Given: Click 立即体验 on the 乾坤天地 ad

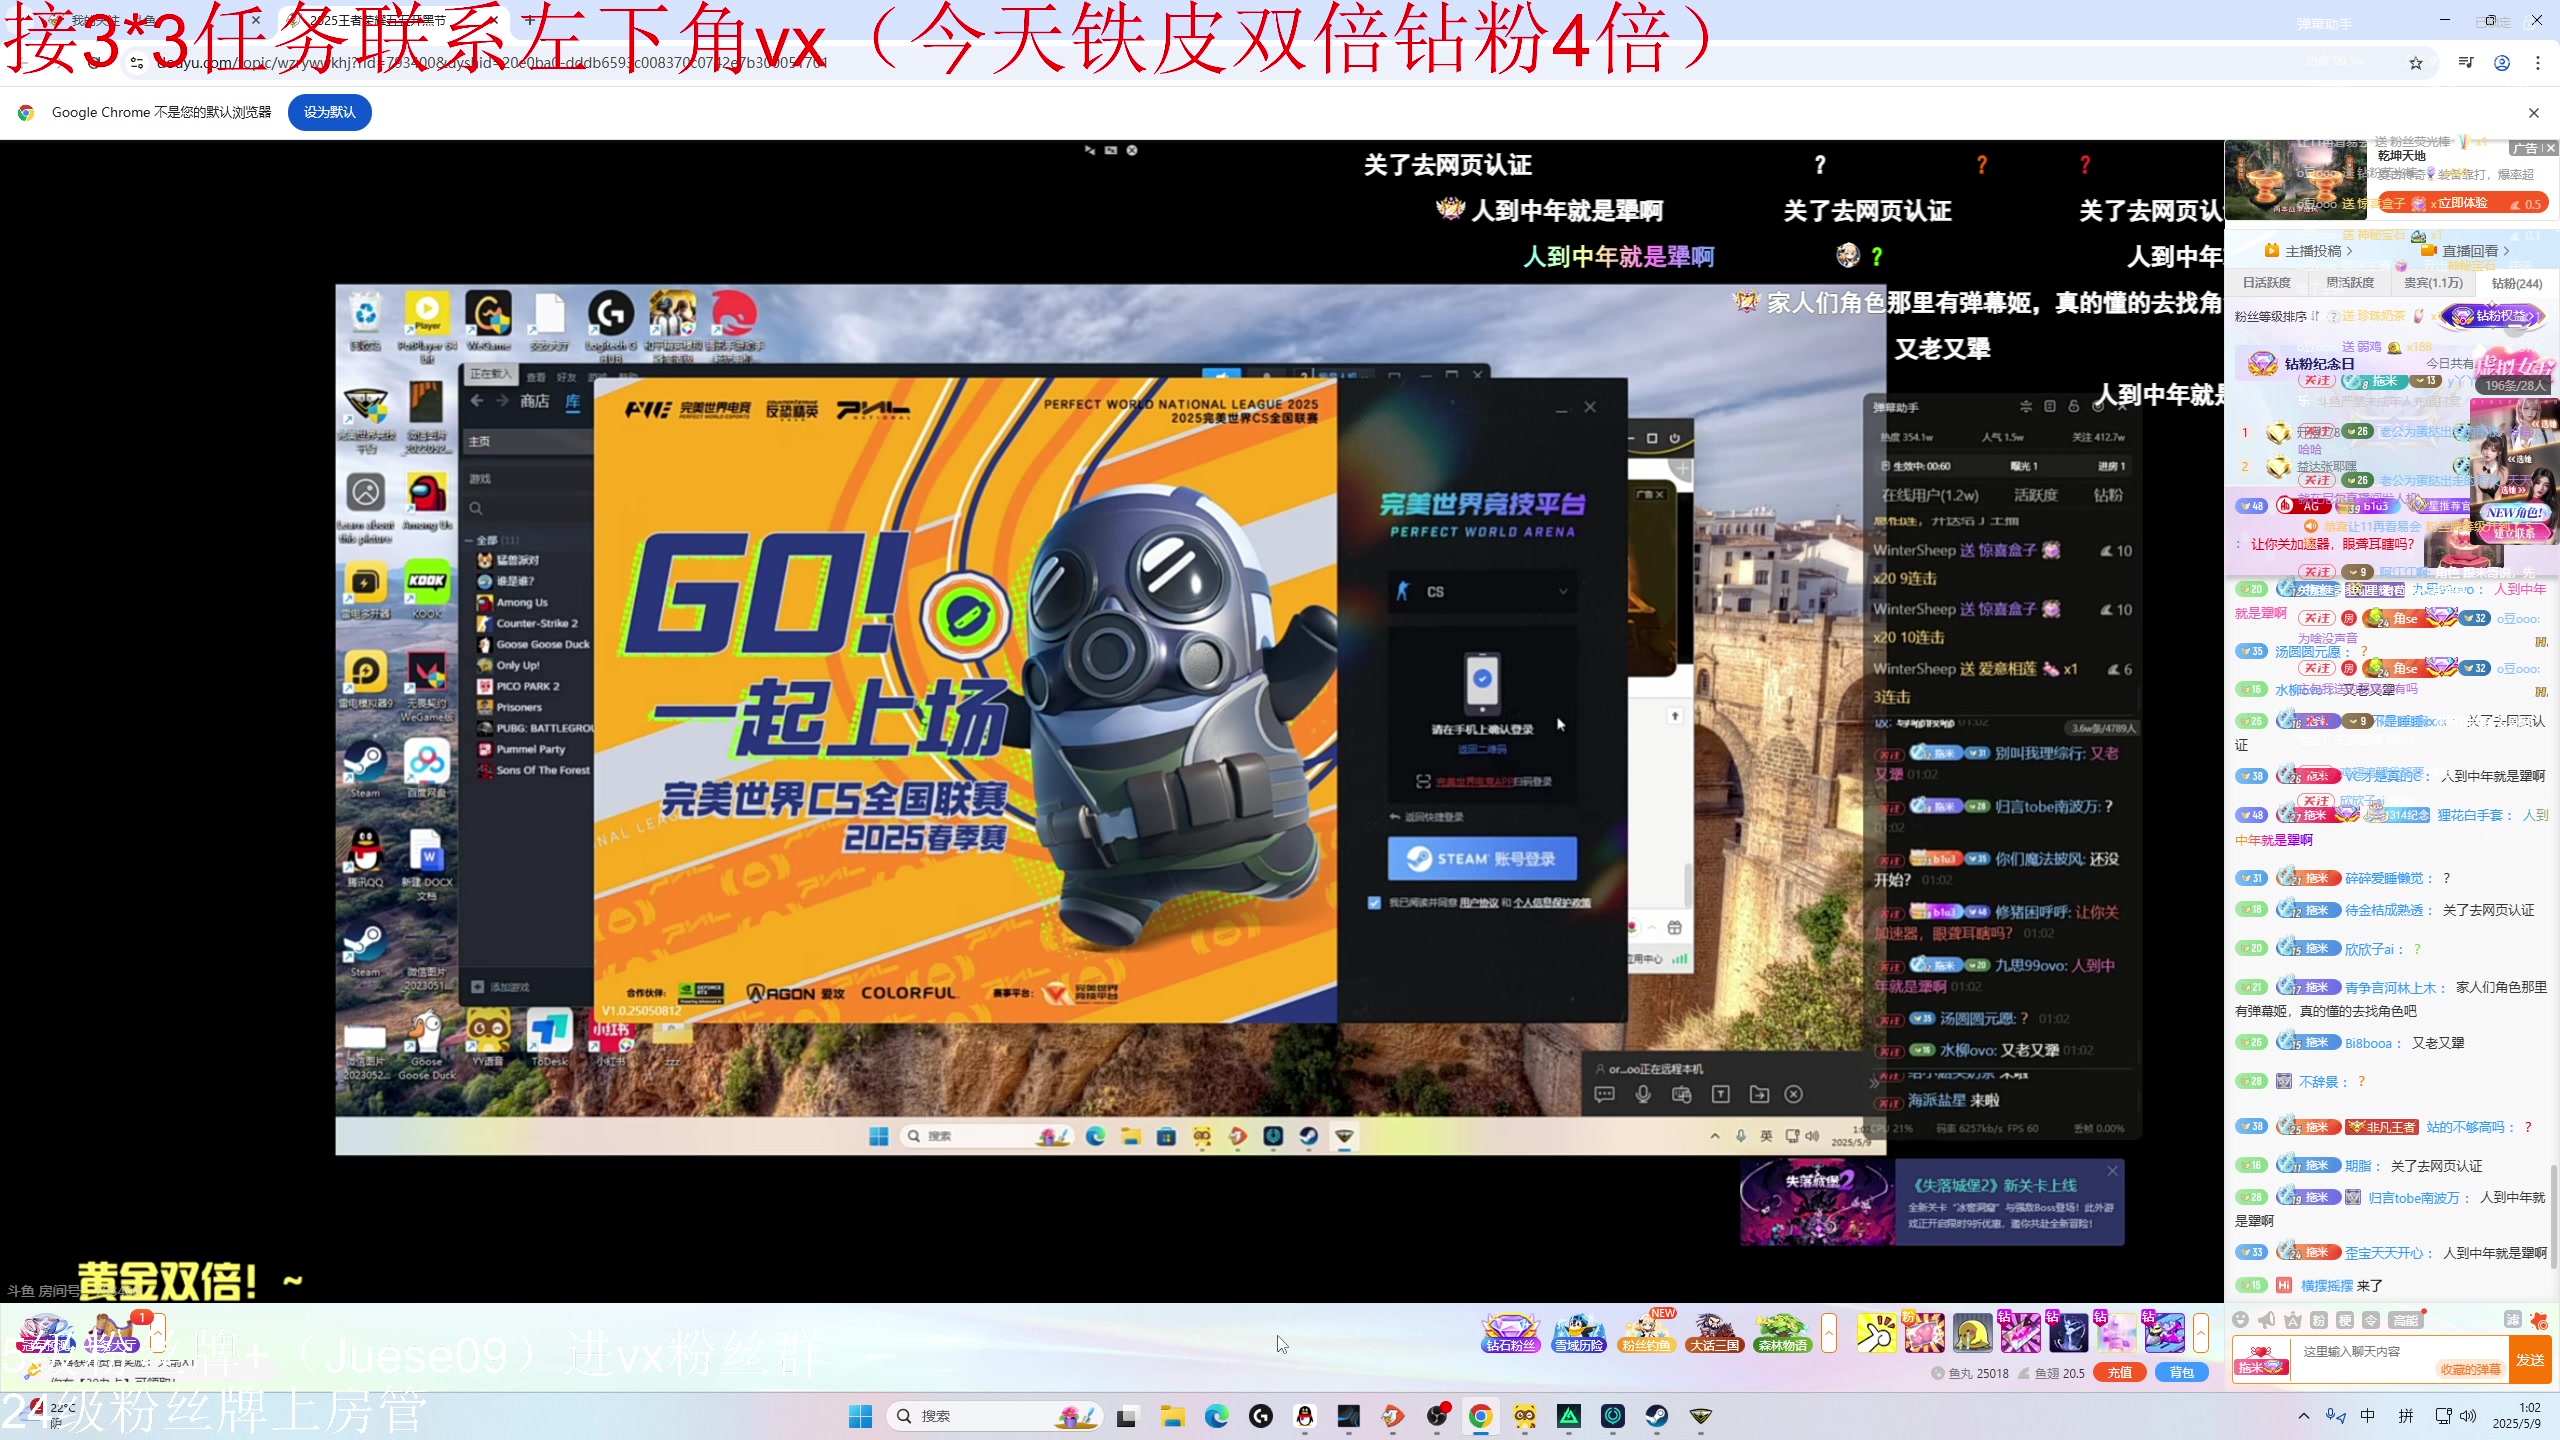Looking at the screenshot, I should coord(2461,203).
